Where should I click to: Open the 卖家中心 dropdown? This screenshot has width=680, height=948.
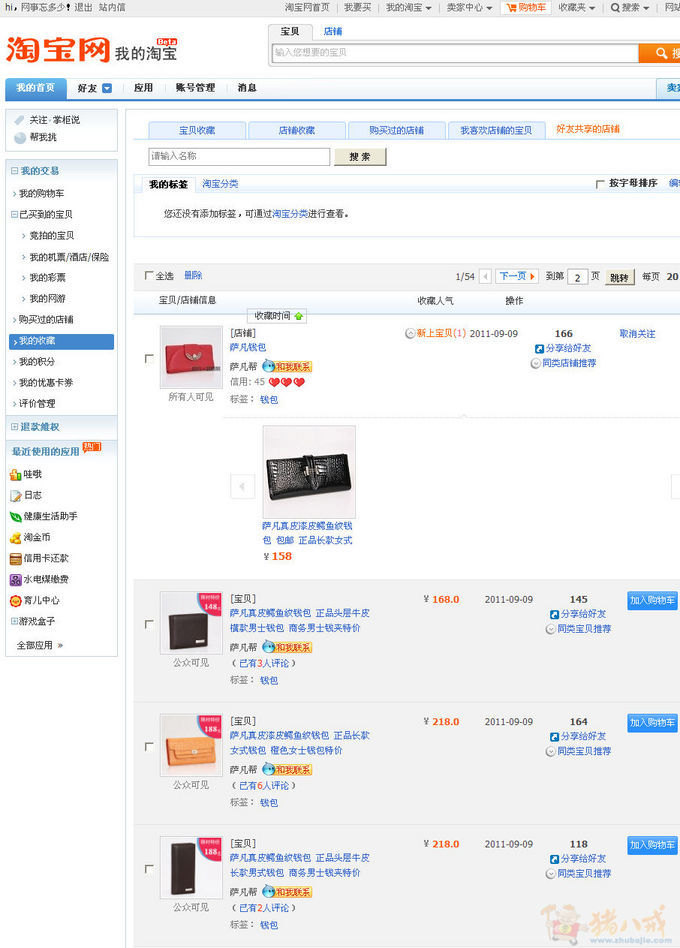(x=470, y=7)
